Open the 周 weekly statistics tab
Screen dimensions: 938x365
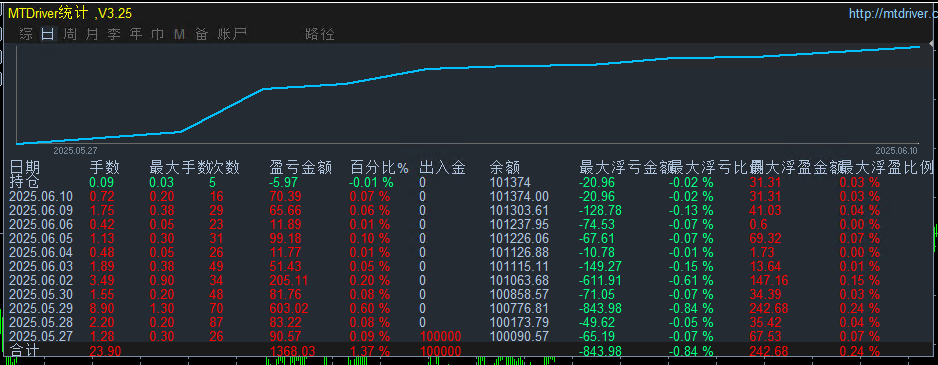70,34
